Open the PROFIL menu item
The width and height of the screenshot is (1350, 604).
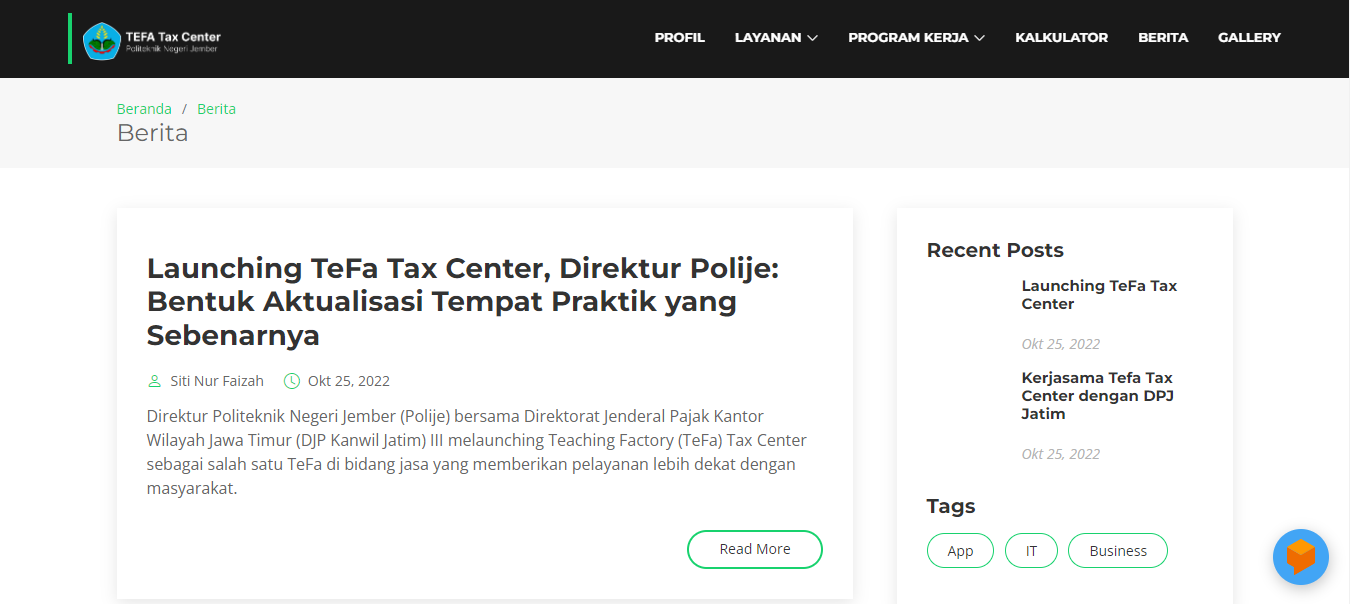pos(679,38)
